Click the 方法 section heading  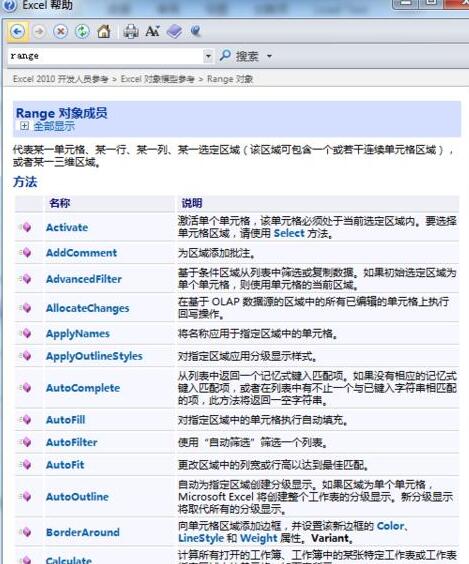25,182
